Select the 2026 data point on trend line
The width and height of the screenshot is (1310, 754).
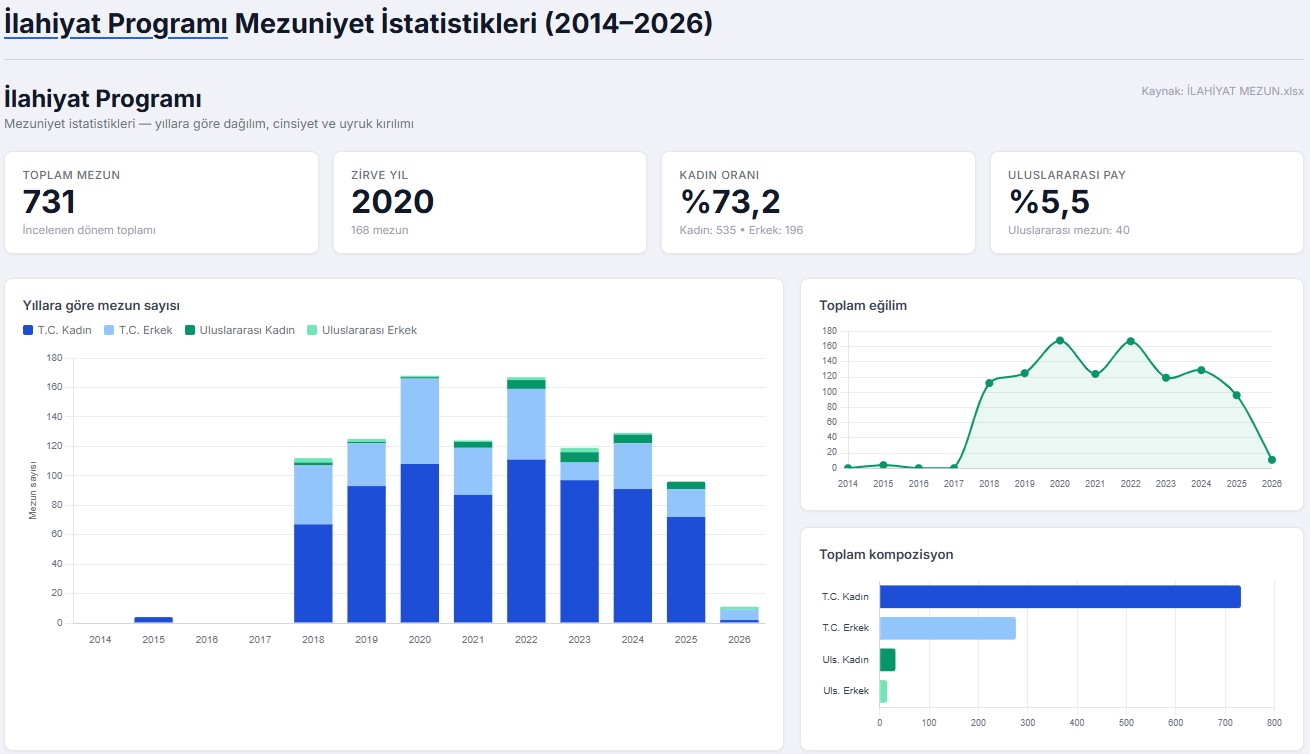coord(1272,460)
